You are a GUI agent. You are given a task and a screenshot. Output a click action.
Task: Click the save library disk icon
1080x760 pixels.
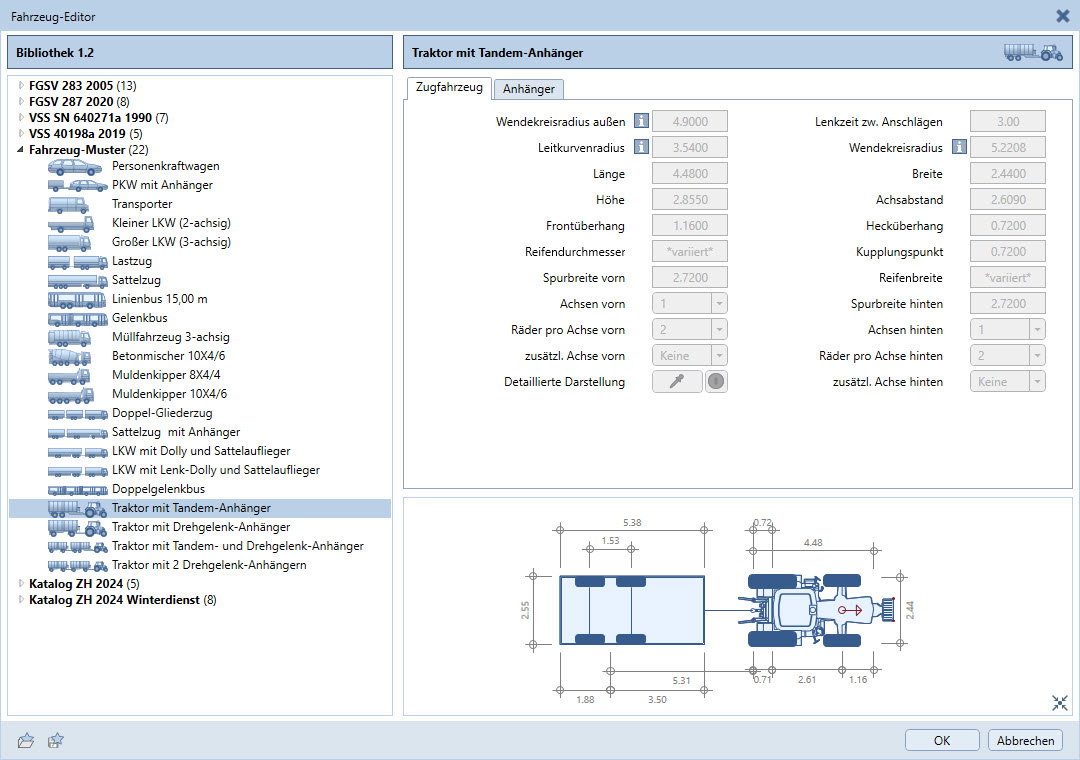(56, 740)
